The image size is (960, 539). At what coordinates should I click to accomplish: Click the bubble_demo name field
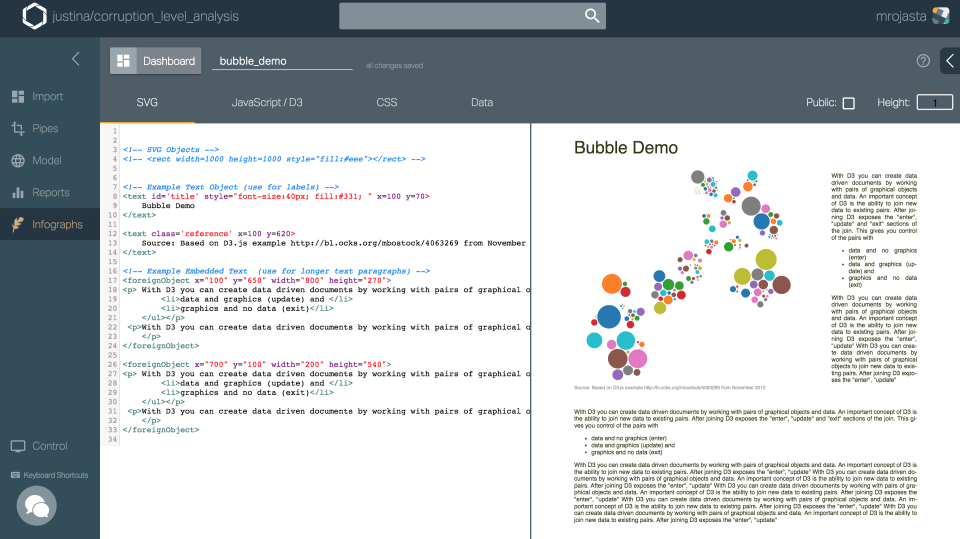(282, 61)
